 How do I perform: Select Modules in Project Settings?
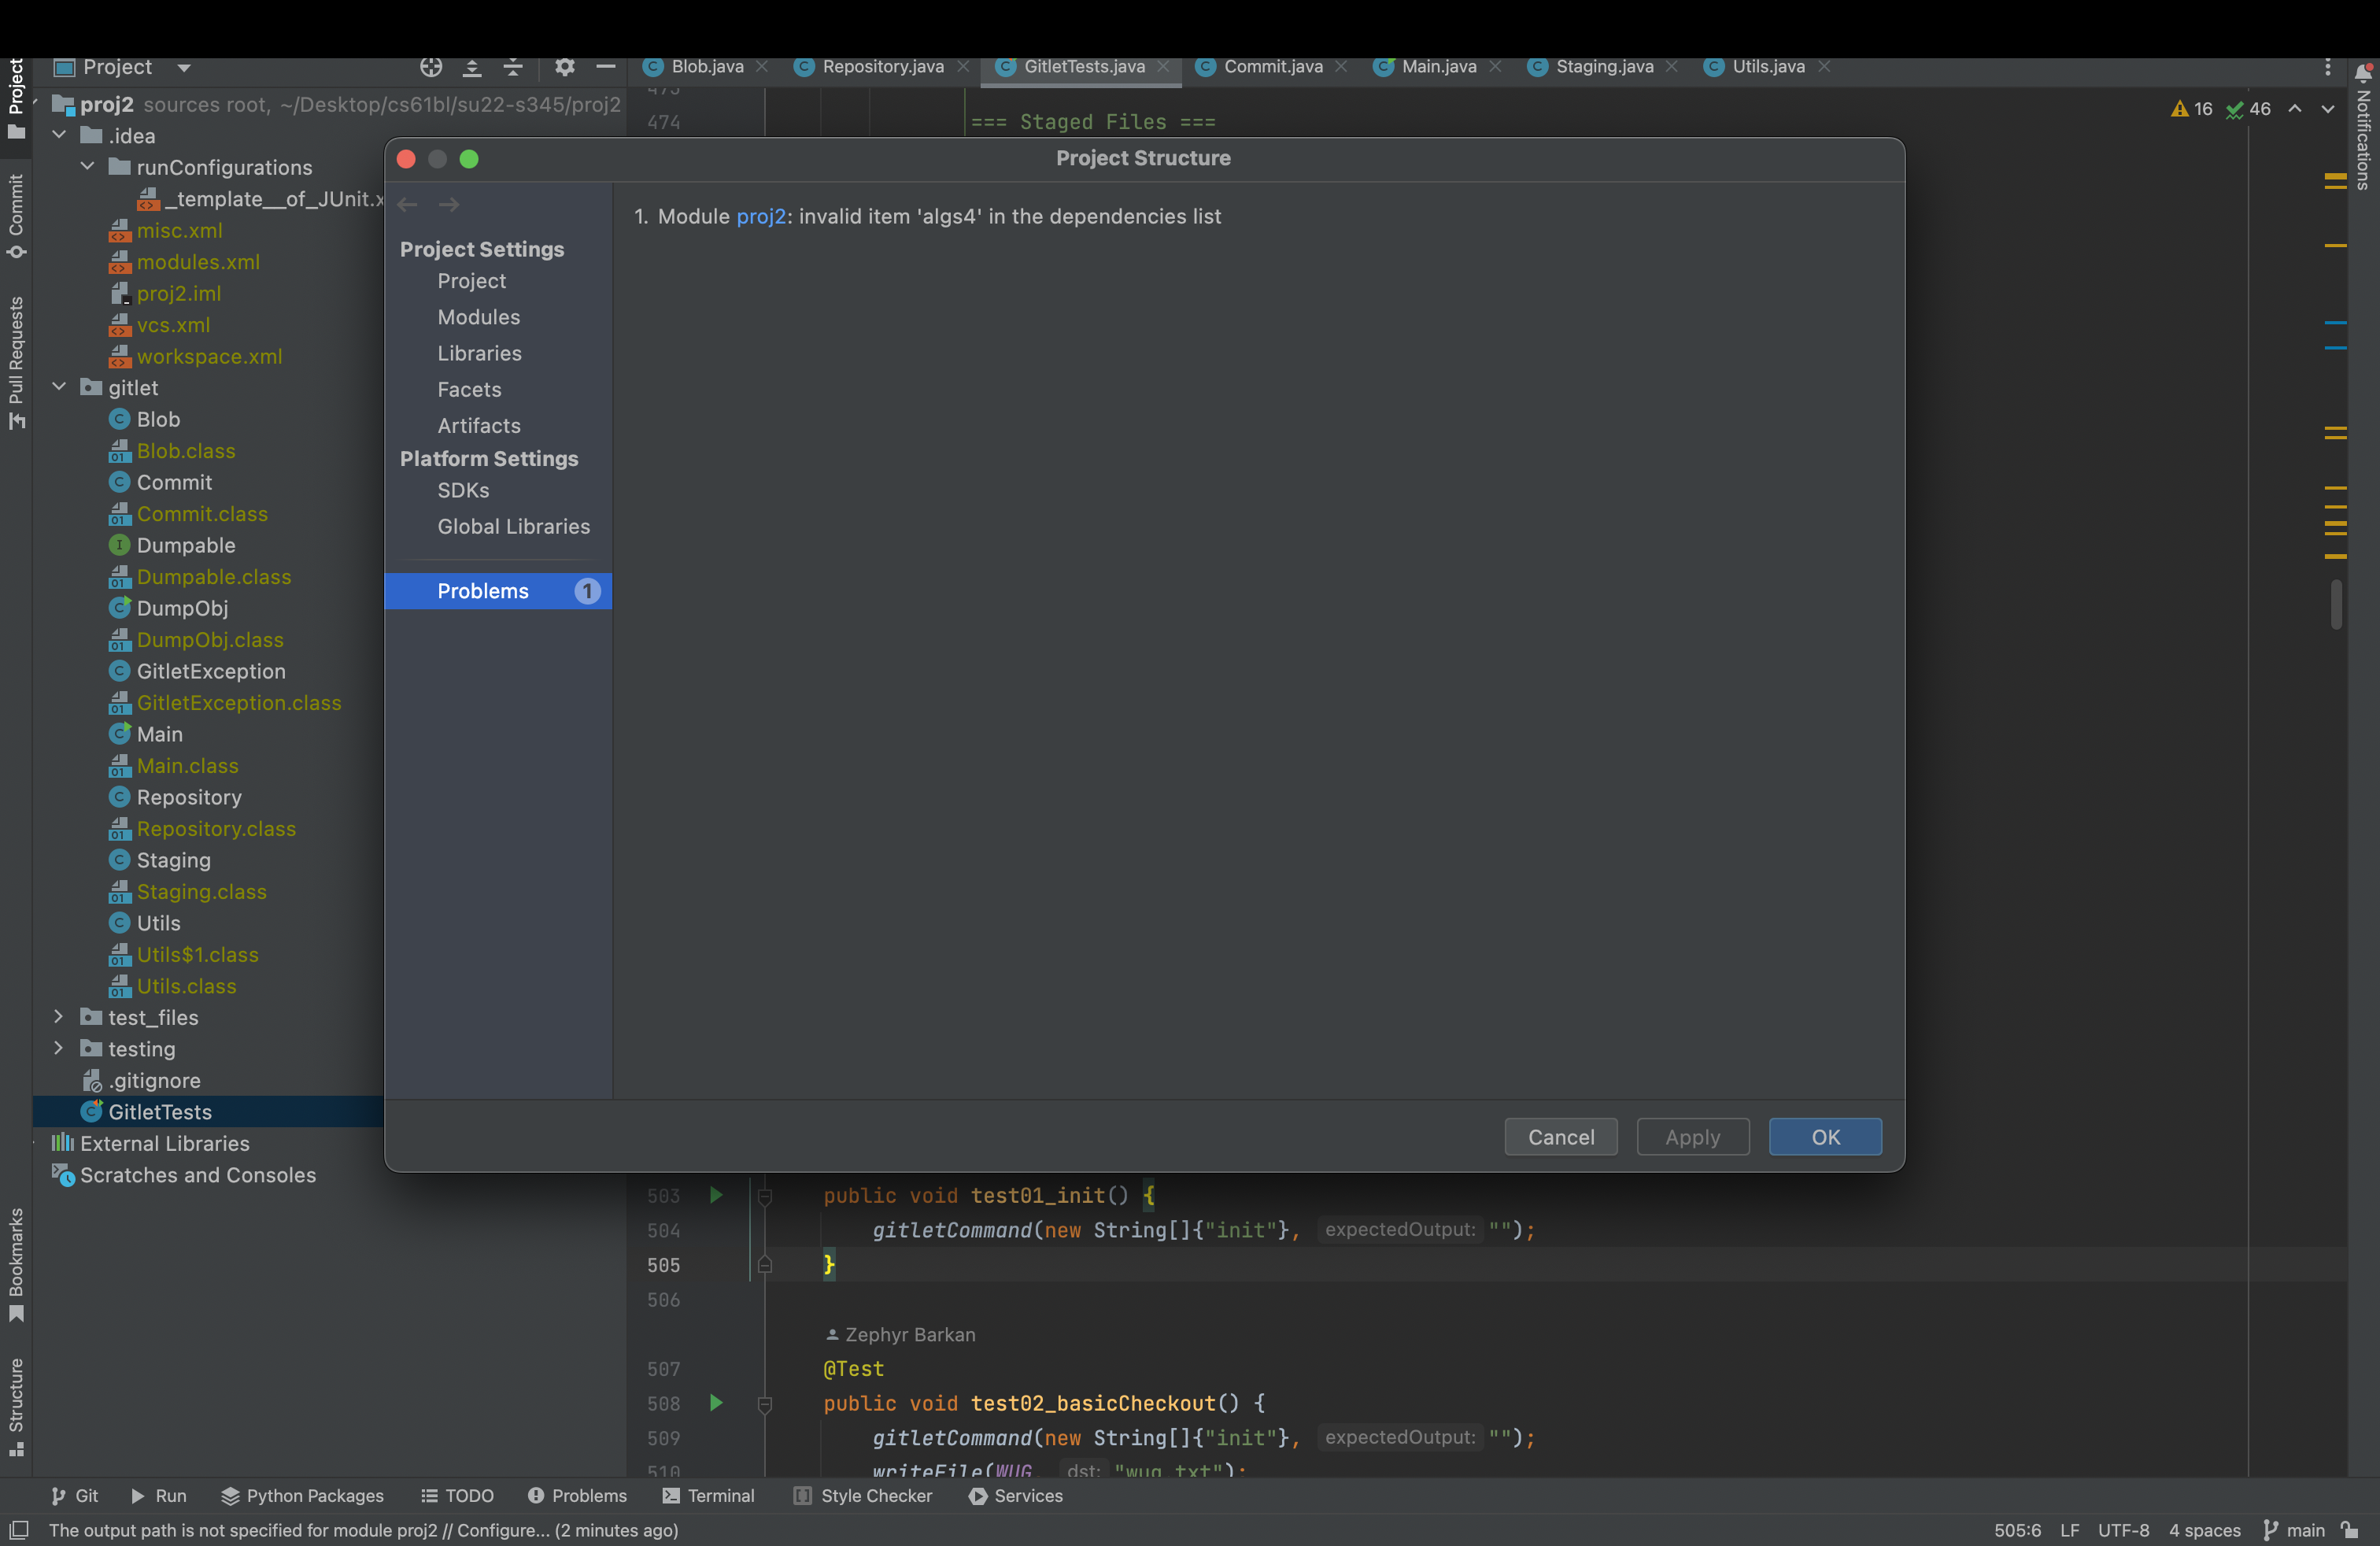tap(478, 317)
